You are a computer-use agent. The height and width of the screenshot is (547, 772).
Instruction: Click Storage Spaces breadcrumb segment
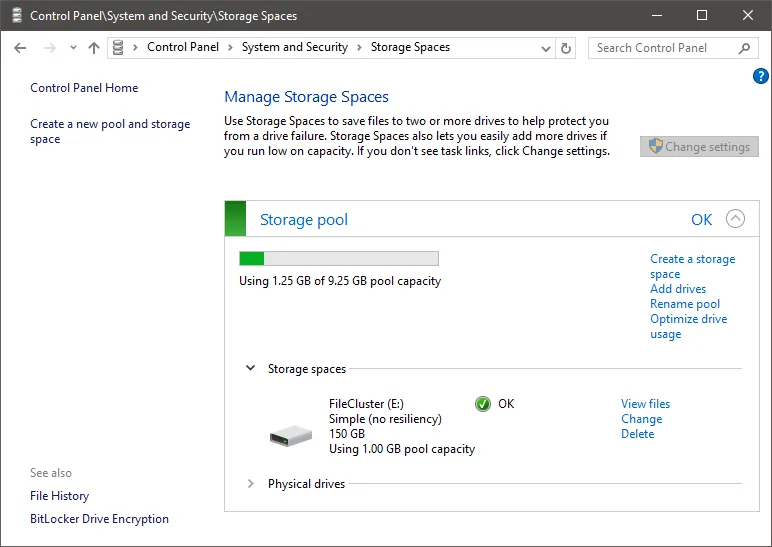click(410, 47)
